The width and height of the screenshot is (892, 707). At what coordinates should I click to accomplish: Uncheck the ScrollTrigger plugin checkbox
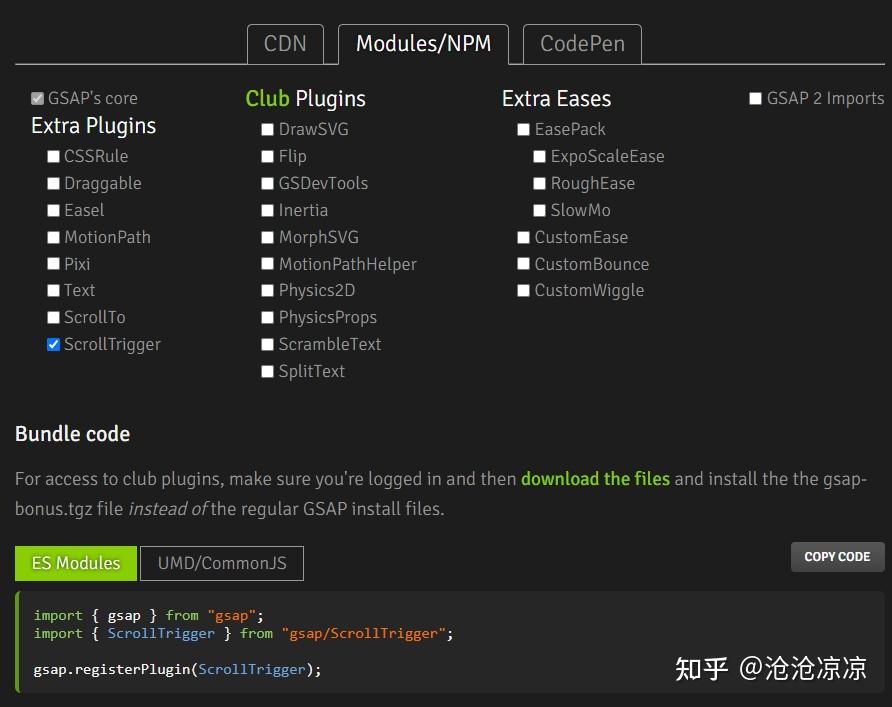[54, 345]
